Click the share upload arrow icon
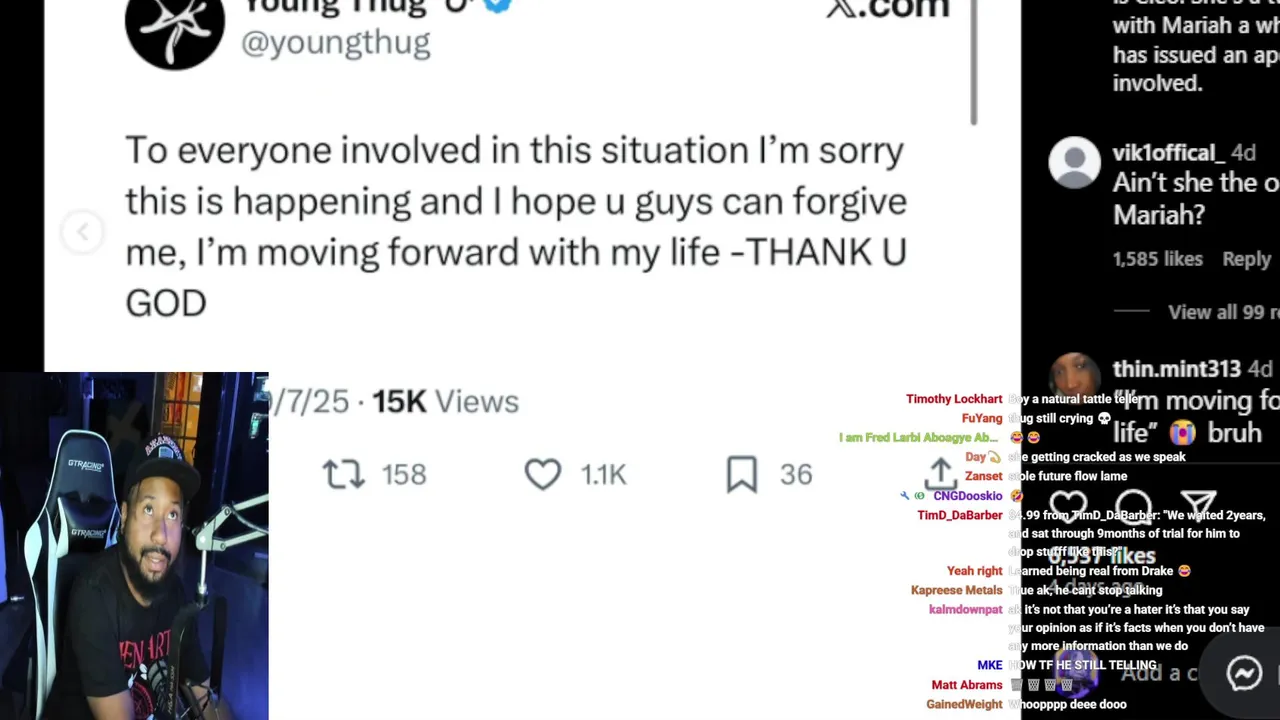This screenshot has height=720, width=1280. (940, 474)
